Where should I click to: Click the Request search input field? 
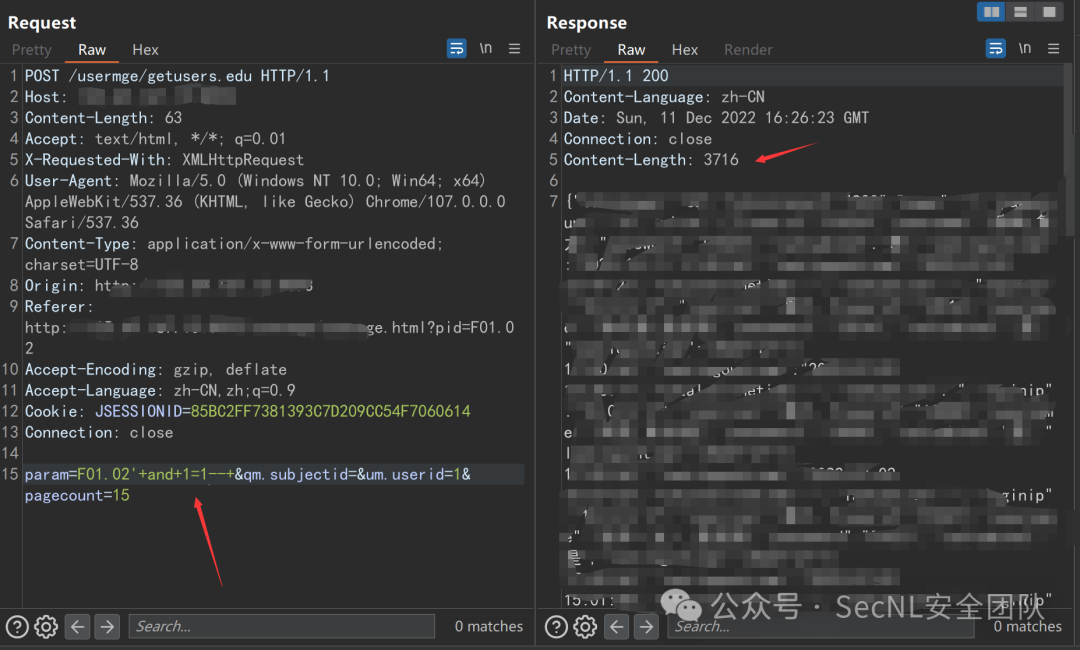[281, 627]
